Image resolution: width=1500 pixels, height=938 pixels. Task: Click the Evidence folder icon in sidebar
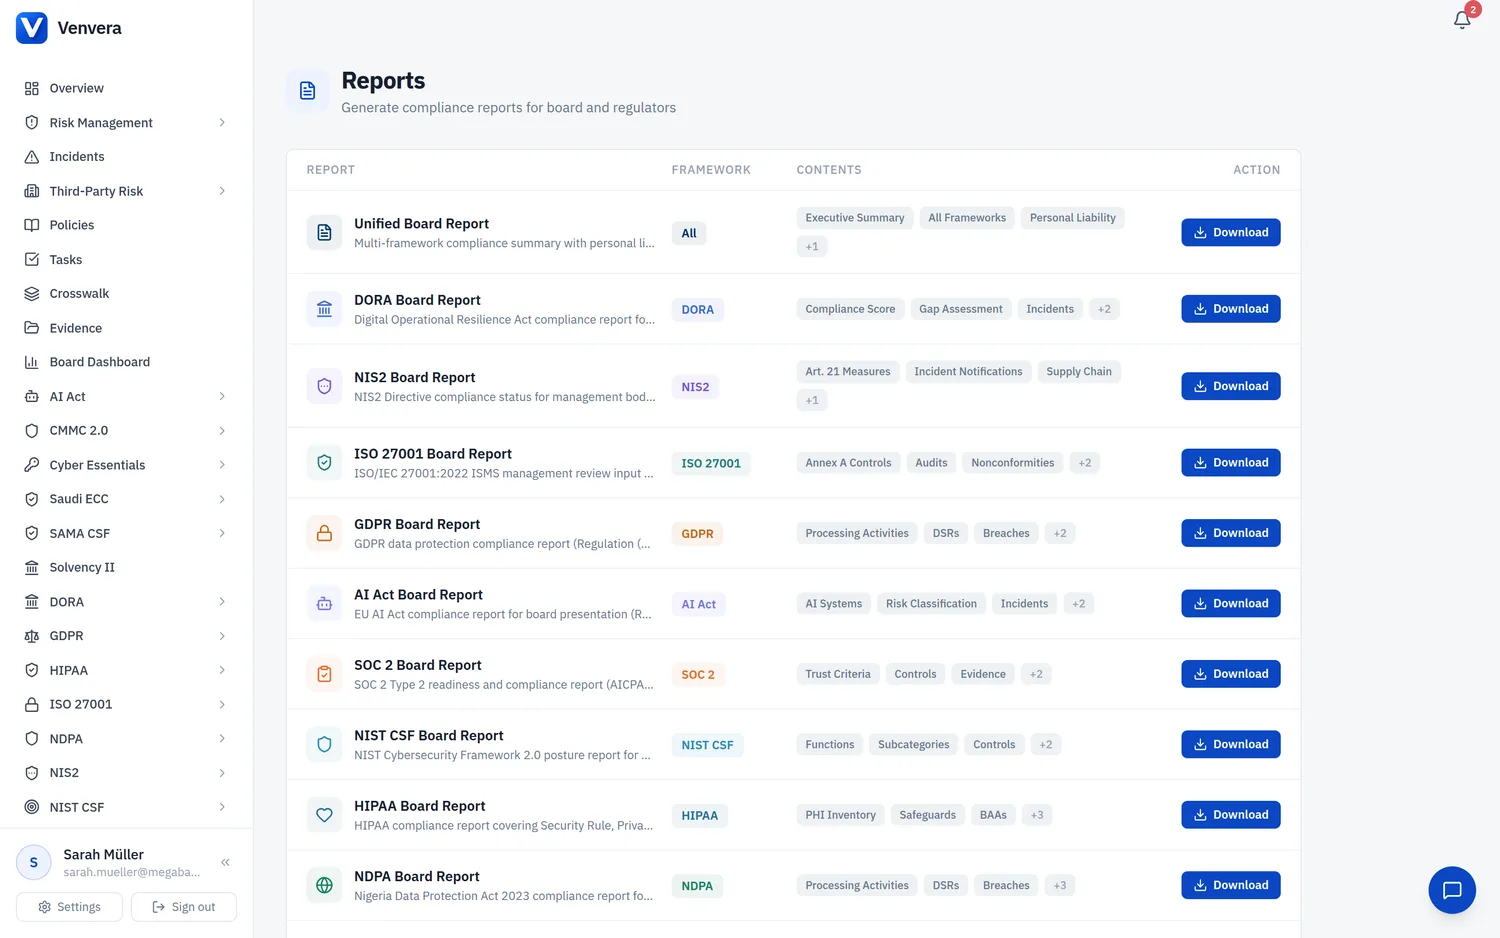pos(32,328)
